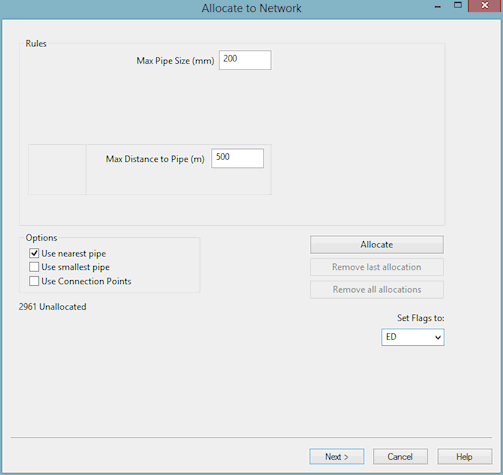Click Remove all allocations button
The width and height of the screenshot is (503, 475).
pos(377,290)
